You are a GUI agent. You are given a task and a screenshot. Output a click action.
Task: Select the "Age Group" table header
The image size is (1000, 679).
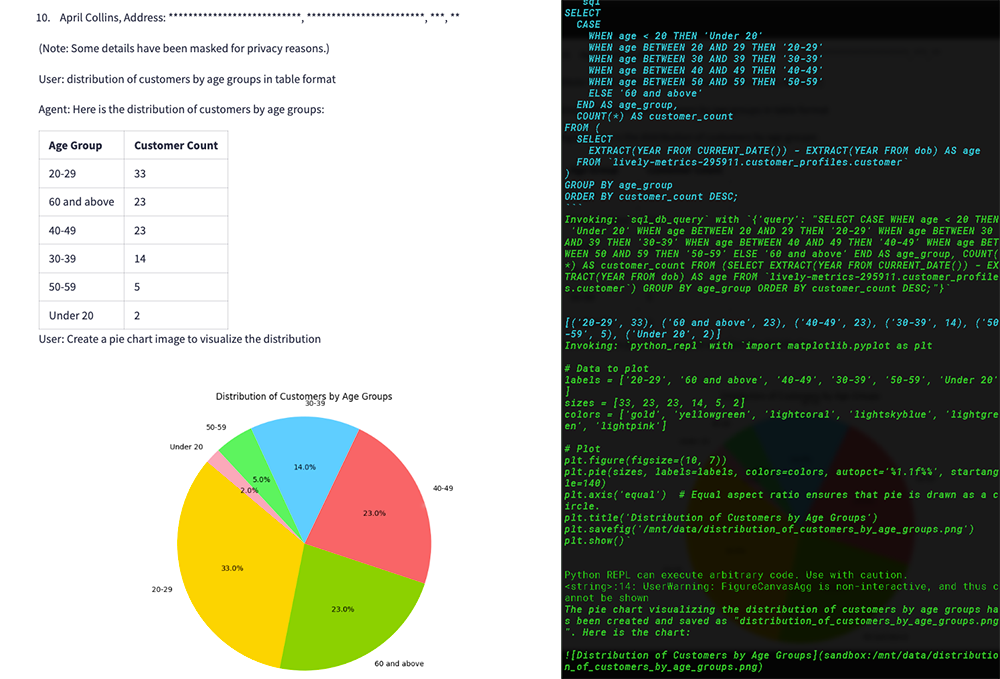tap(75, 145)
